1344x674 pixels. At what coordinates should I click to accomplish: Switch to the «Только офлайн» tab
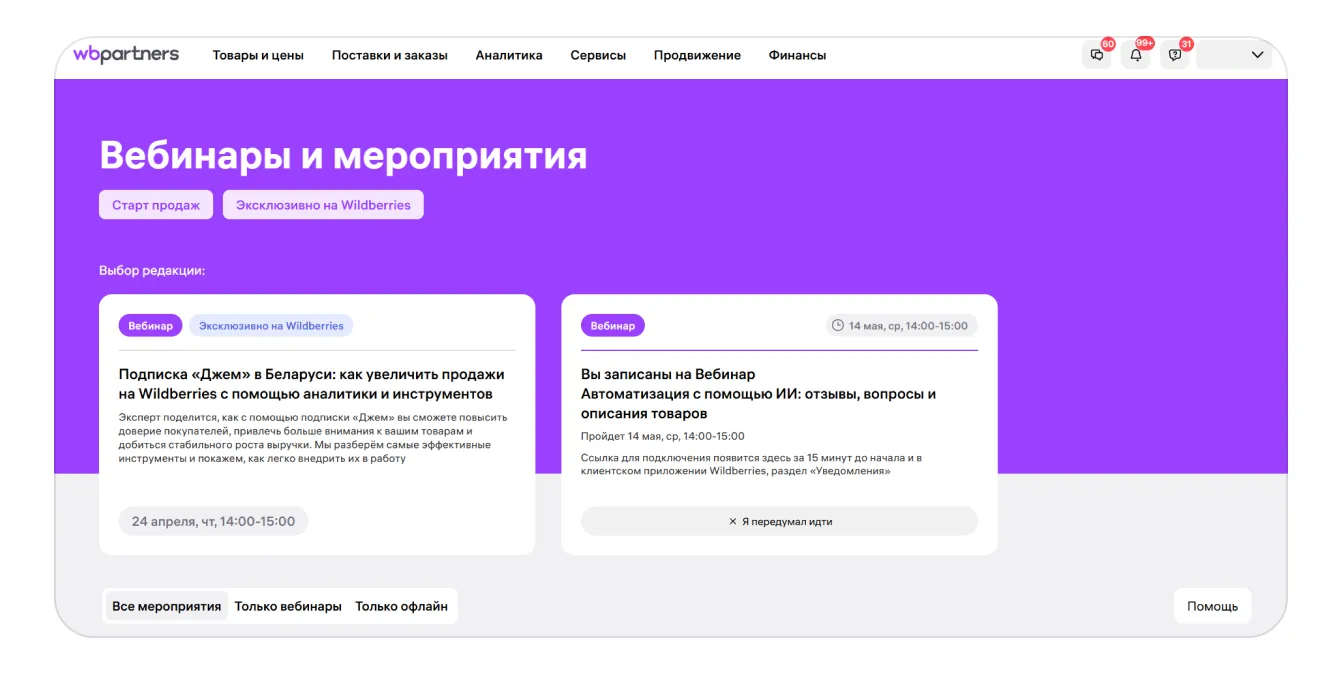(x=401, y=606)
